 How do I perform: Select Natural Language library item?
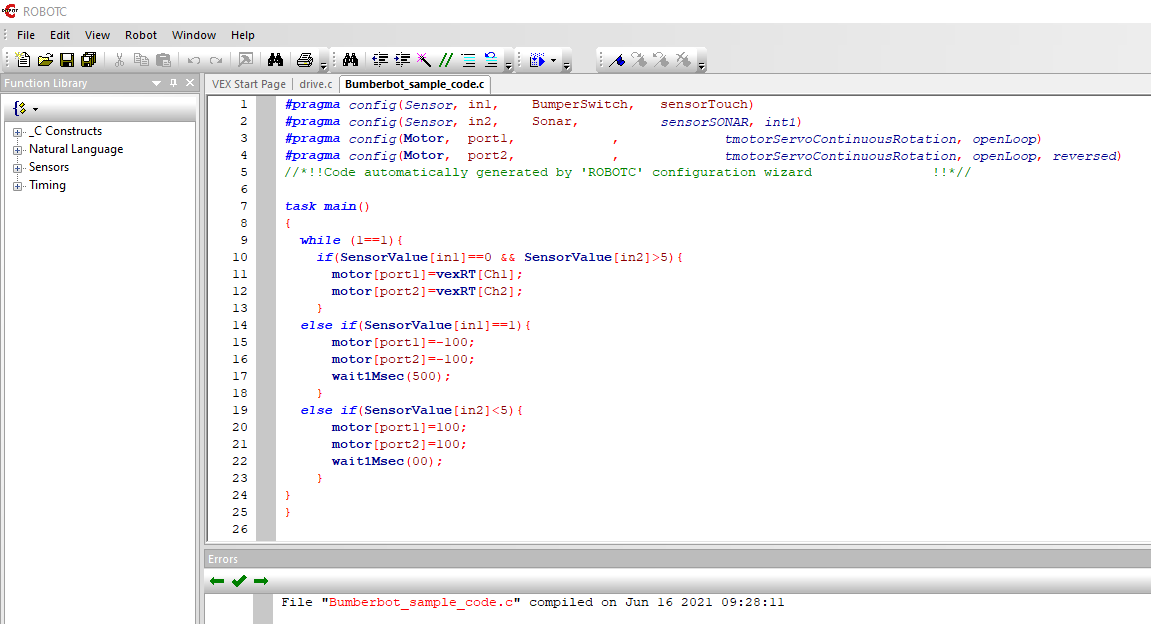(76, 149)
